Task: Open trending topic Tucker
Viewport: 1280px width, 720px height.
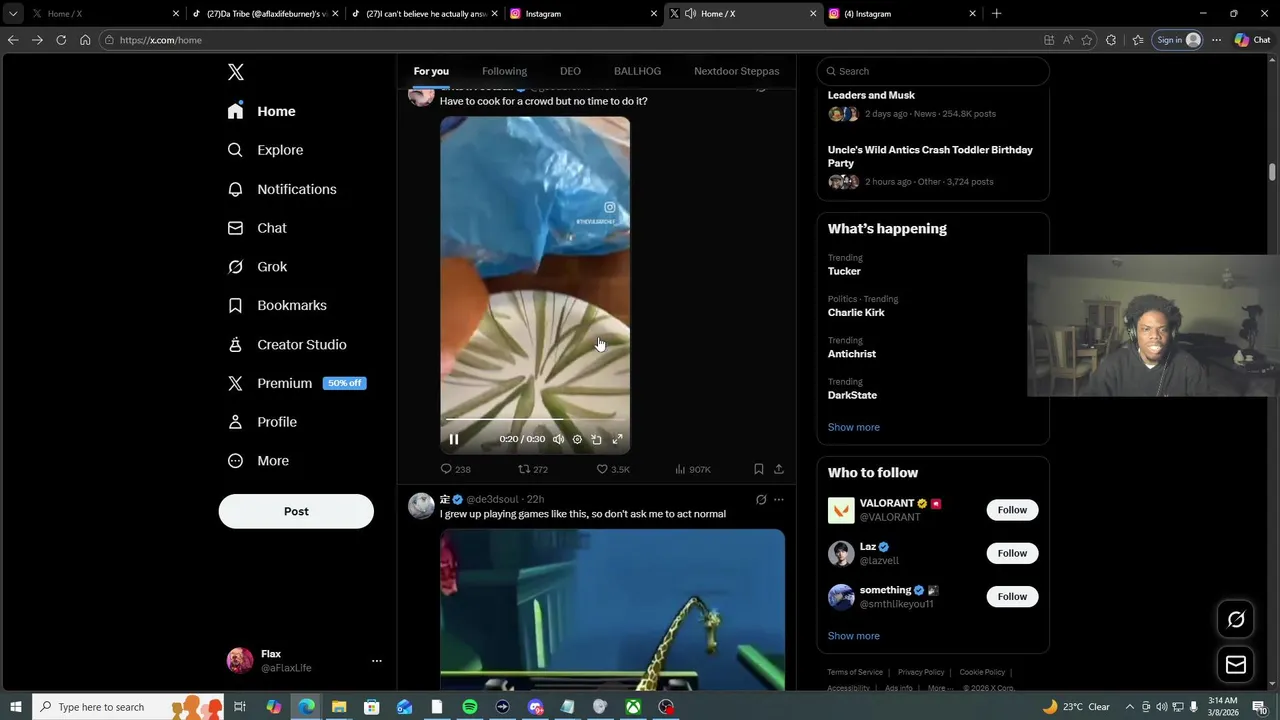Action: 844,271
